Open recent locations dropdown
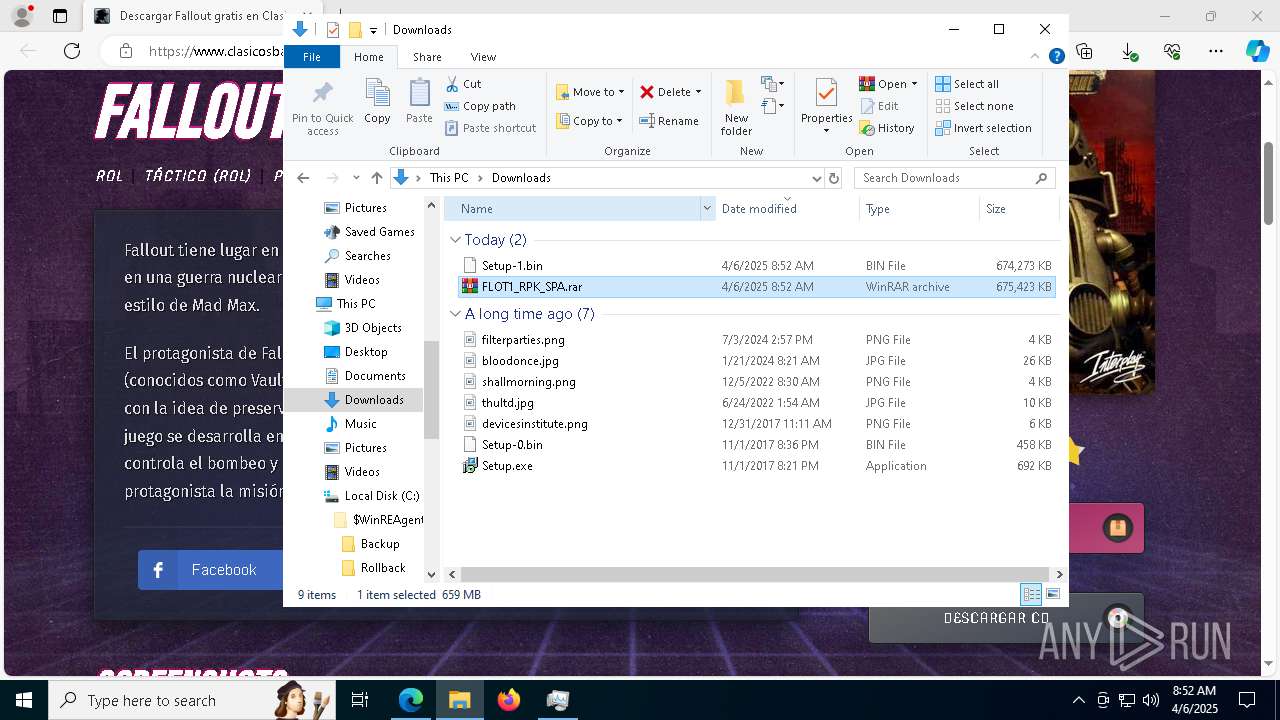 click(x=355, y=178)
